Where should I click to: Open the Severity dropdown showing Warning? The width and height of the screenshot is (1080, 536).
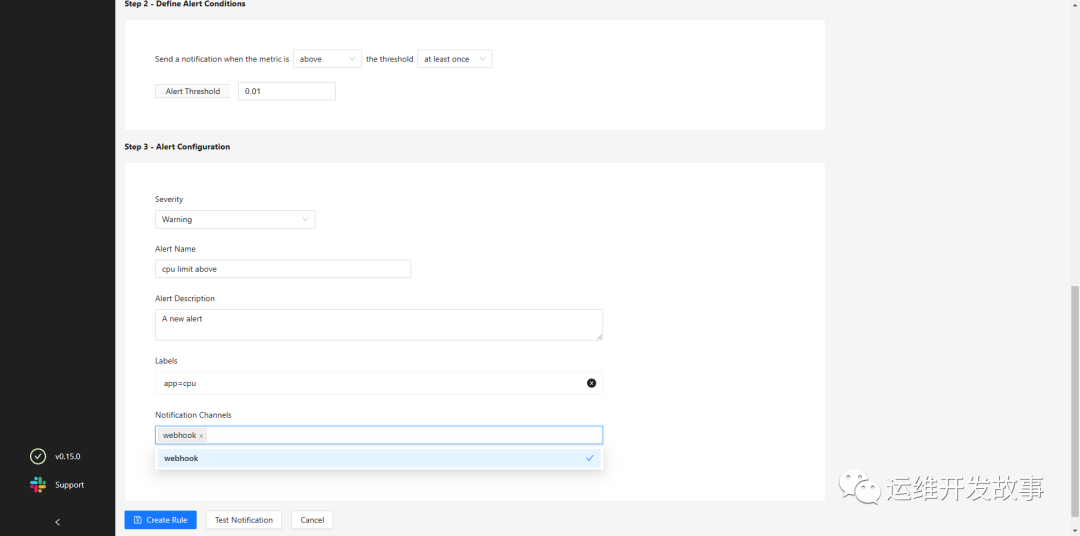pos(235,219)
